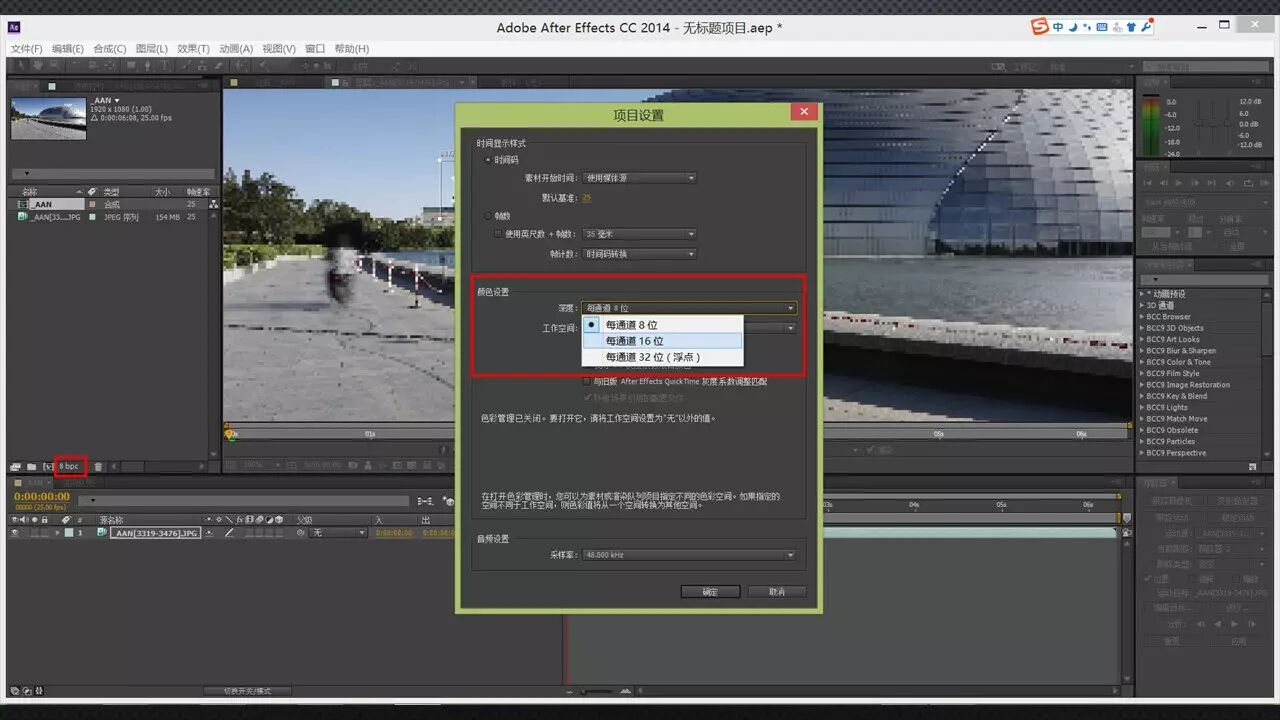The image size is (1280, 720).
Task: Click the trash icon in Project panel
Action: tap(98, 466)
